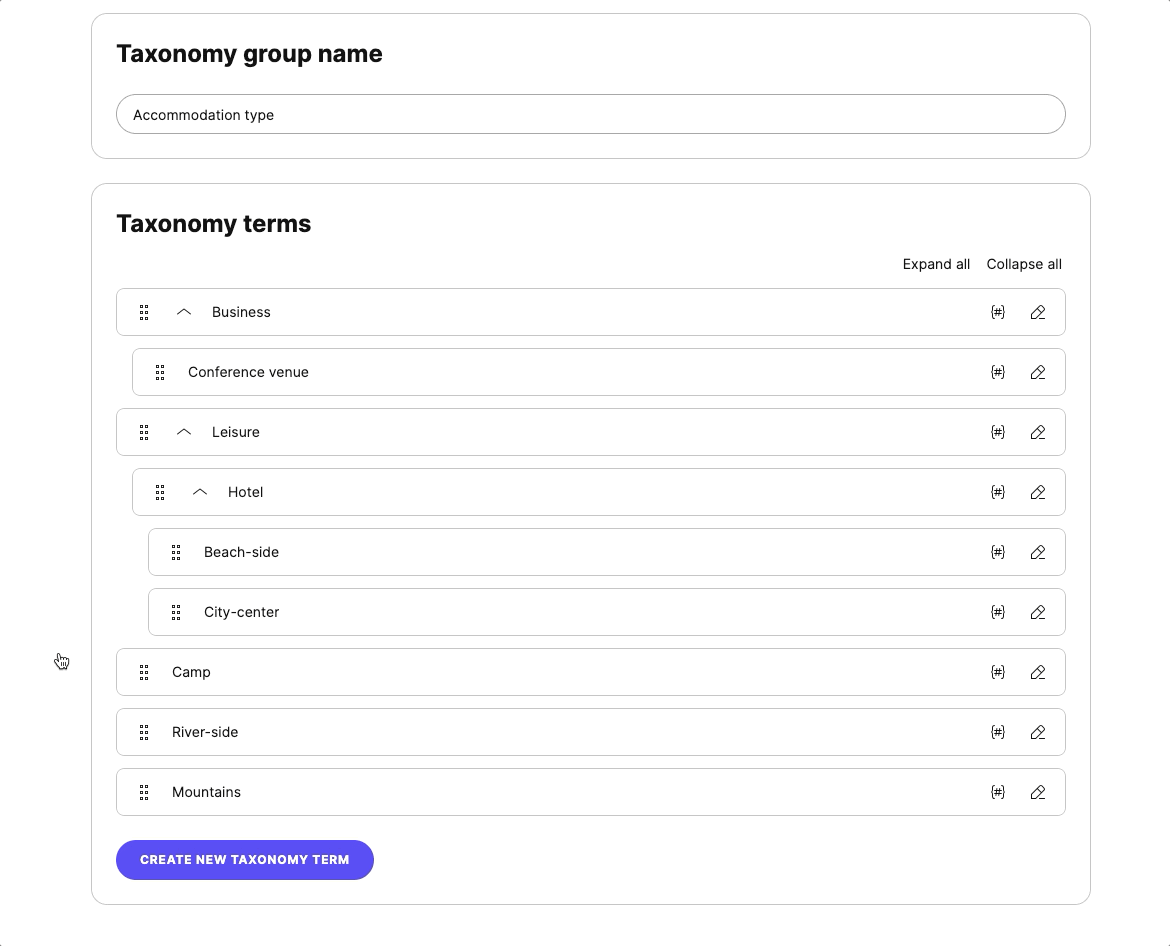The image size is (1170, 946).
Task: Click the Expand all link
Action: point(936,264)
